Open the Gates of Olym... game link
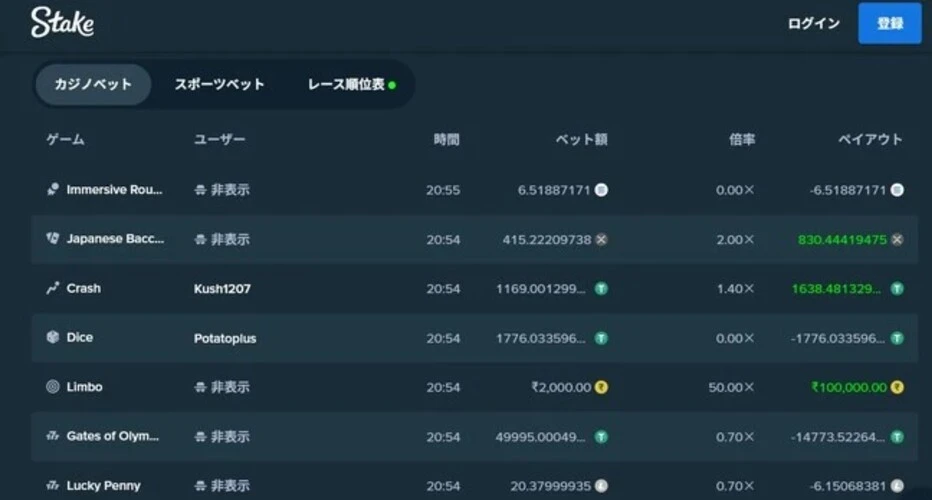 [x=113, y=436]
